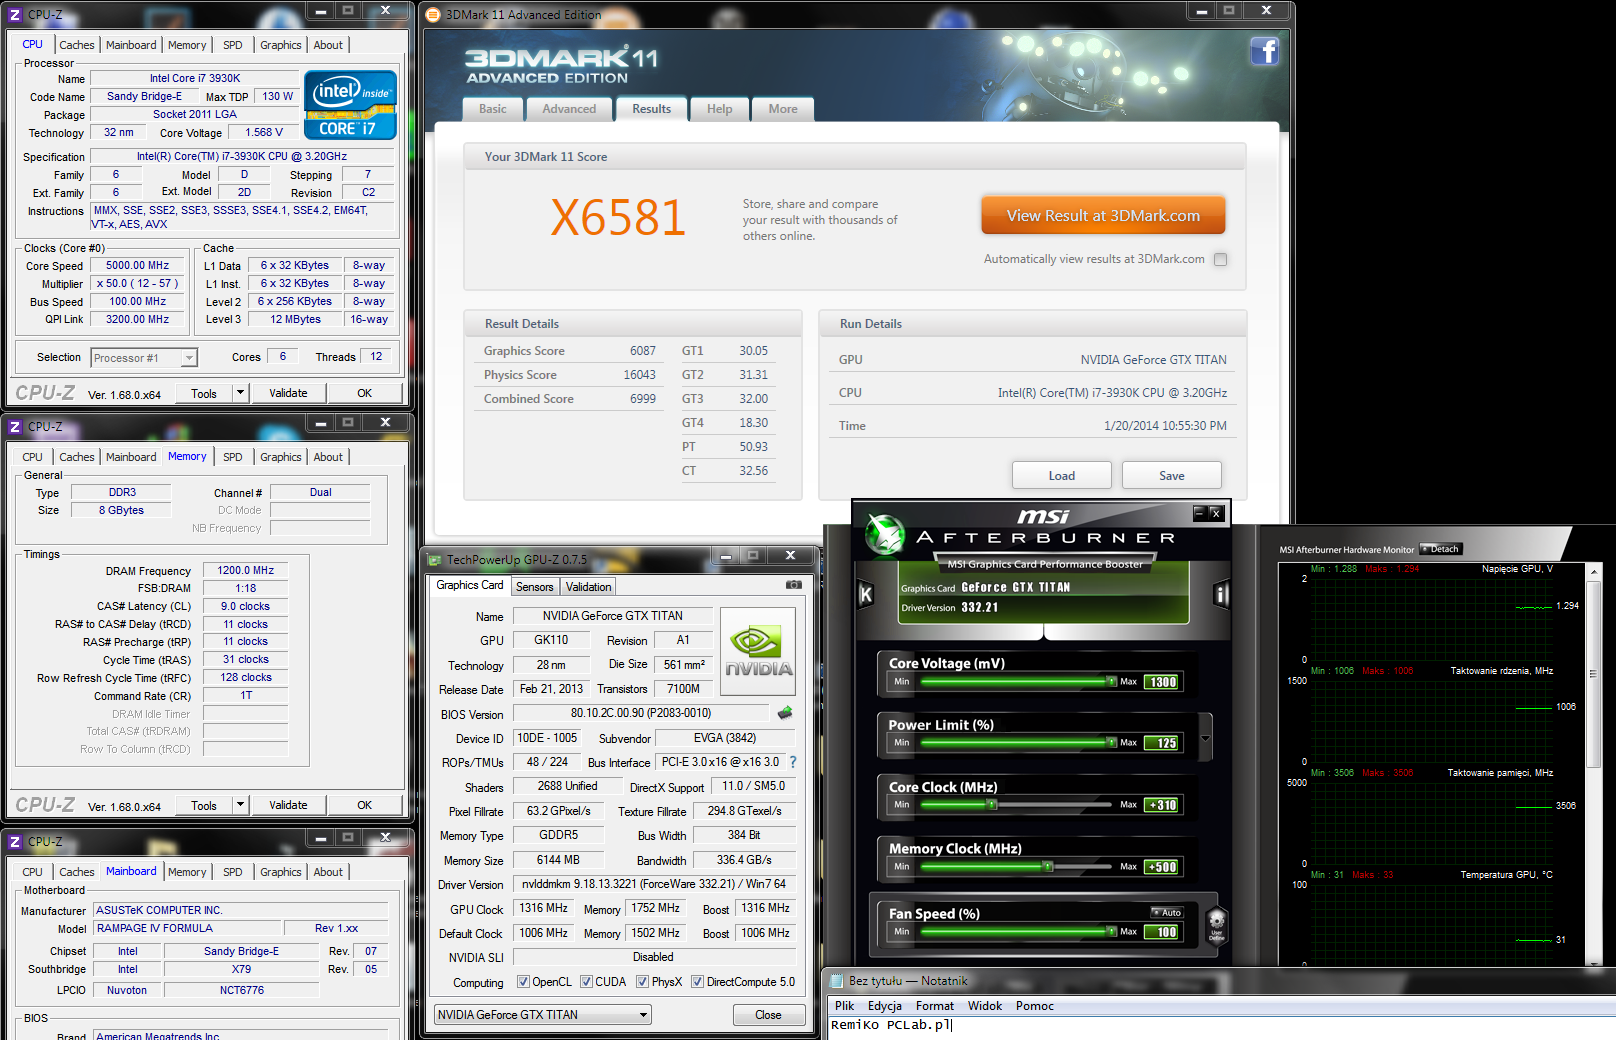Toggle the CUDA checkbox in GPU-Z
1616x1040 pixels.
point(586,982)
